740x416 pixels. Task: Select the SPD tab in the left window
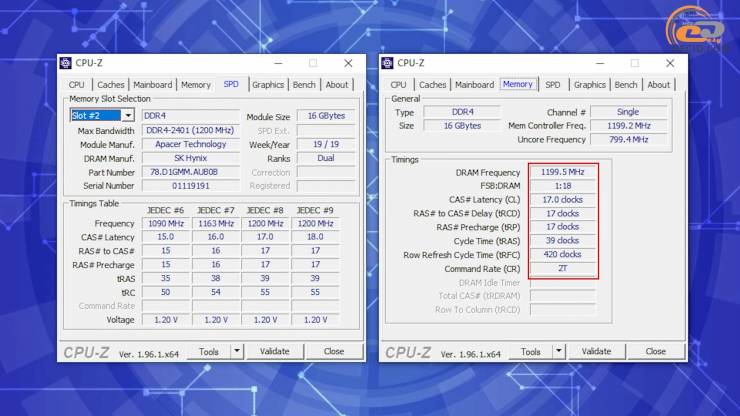231,84
